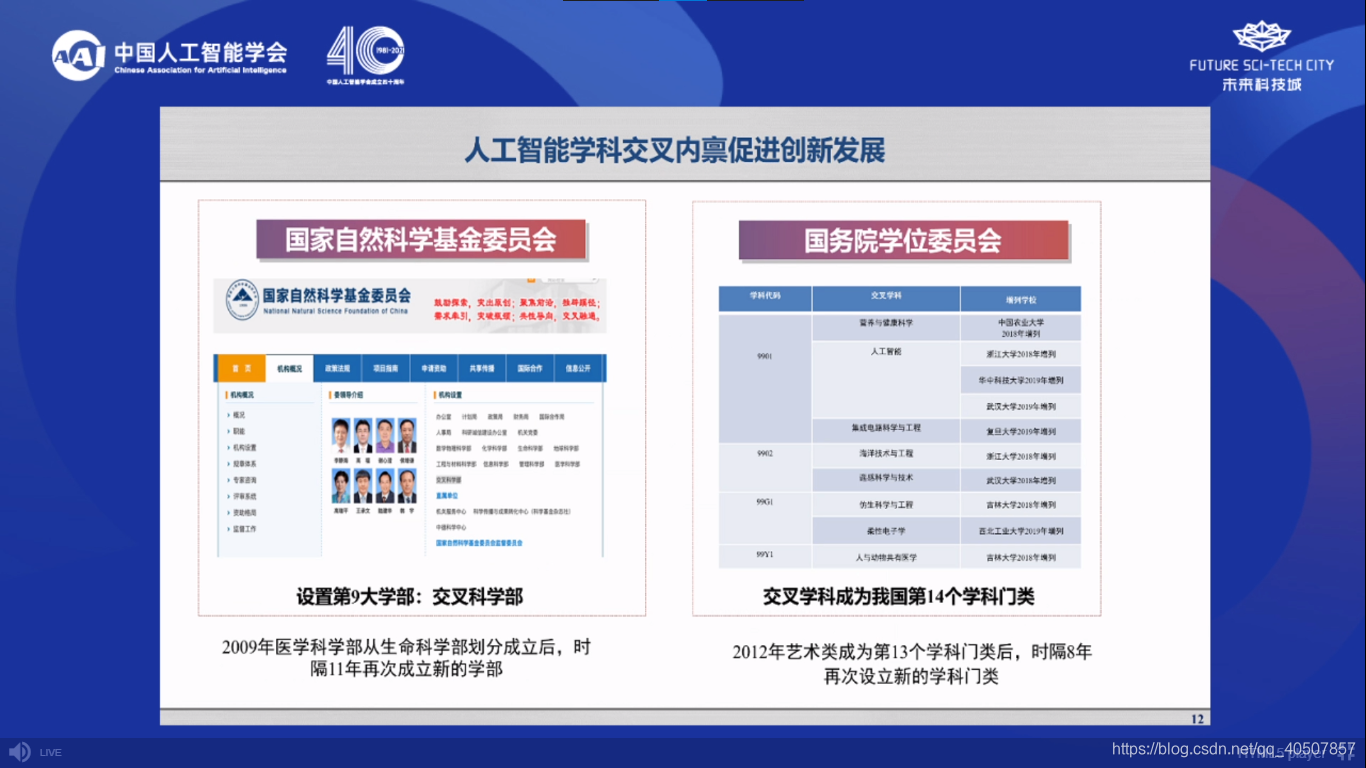Click the 营养与健康科学 cell
The image size is (1366, 768).
(886, 327)
